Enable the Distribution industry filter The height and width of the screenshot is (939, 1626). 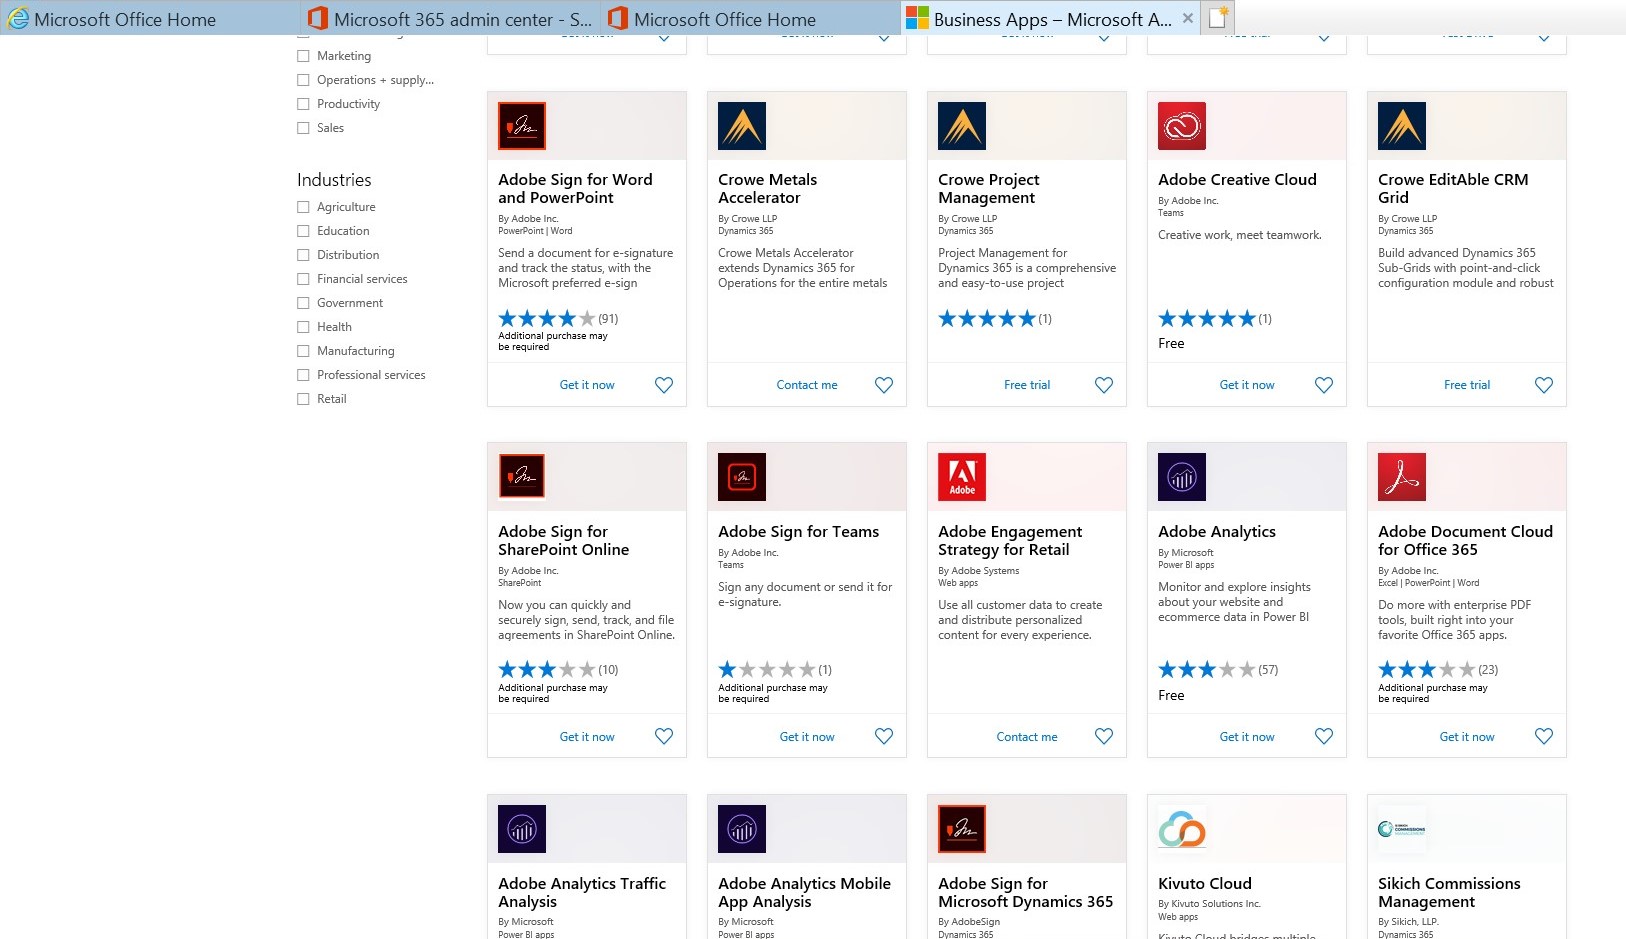(x=303, y=255)
